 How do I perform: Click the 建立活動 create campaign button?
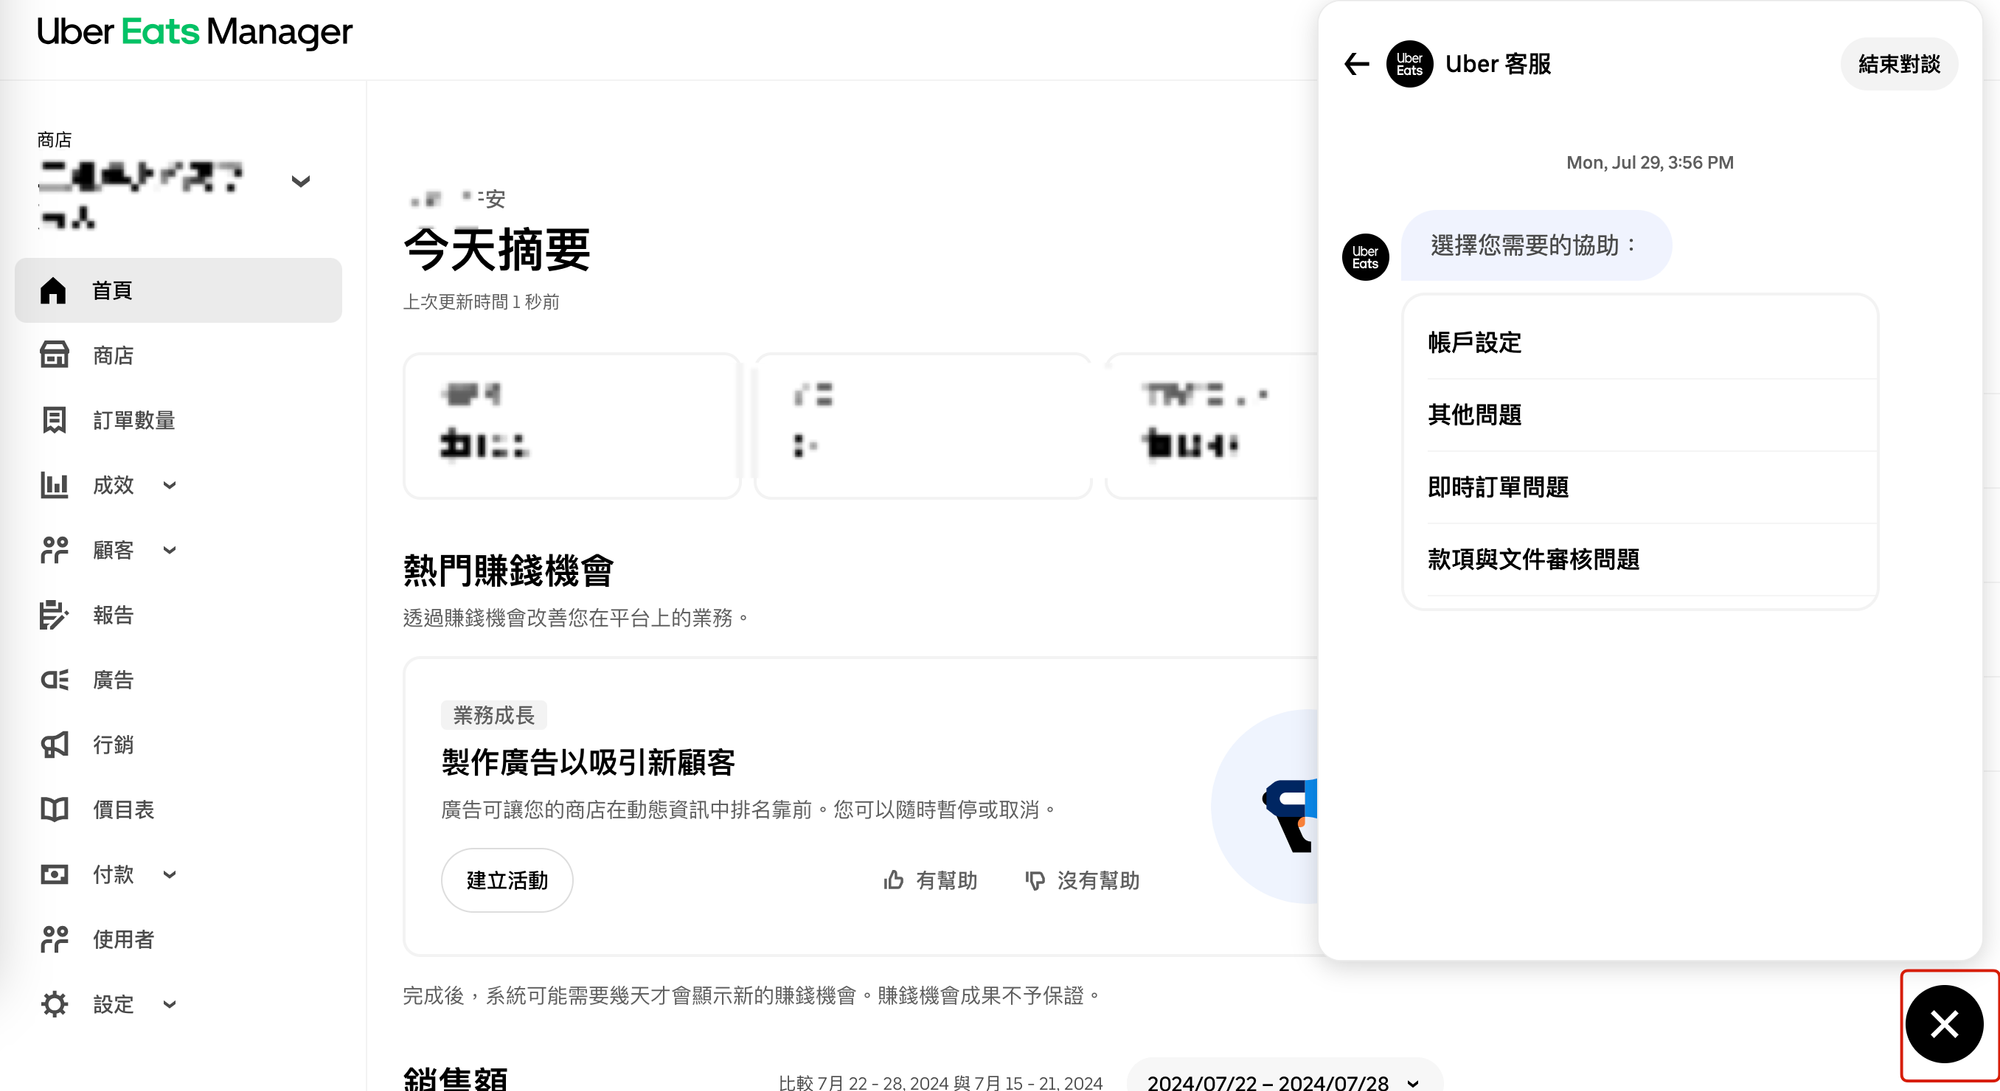[x=507, y=880]
